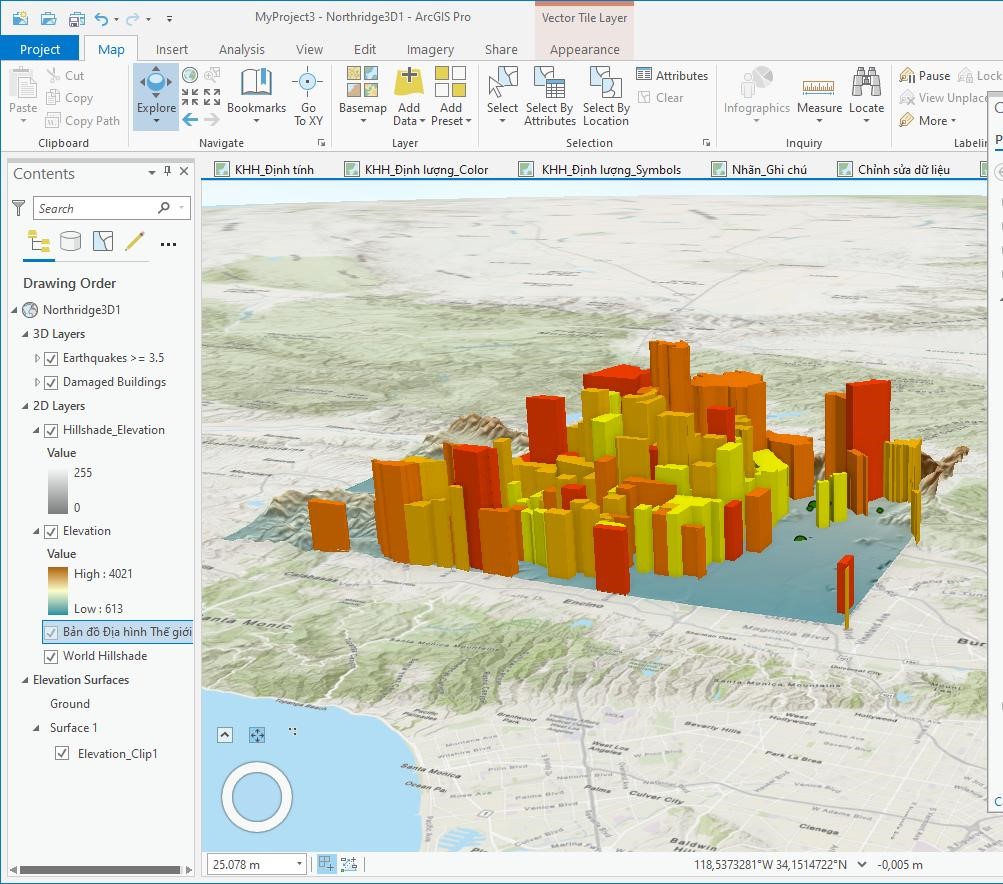Toggle World Hillshade layer checkbox

pos(51,657)
